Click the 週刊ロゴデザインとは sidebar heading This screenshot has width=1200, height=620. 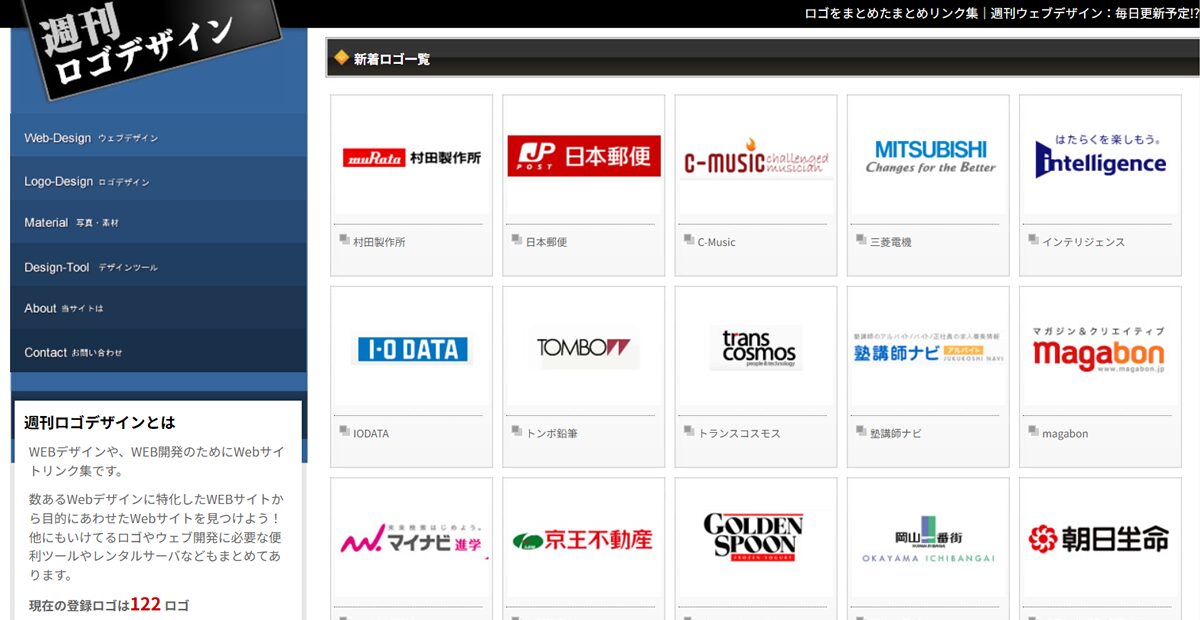coord(100,423)
